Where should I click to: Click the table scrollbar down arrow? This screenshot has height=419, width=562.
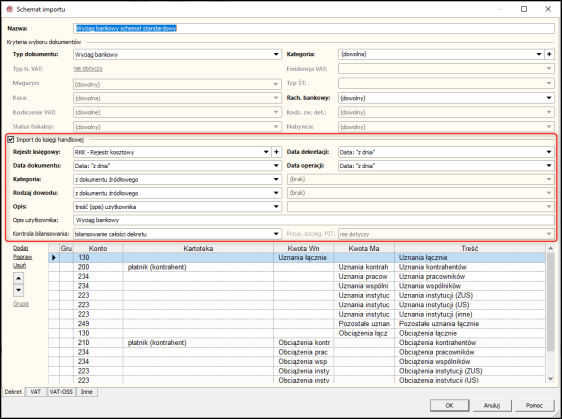pos(550,378)
